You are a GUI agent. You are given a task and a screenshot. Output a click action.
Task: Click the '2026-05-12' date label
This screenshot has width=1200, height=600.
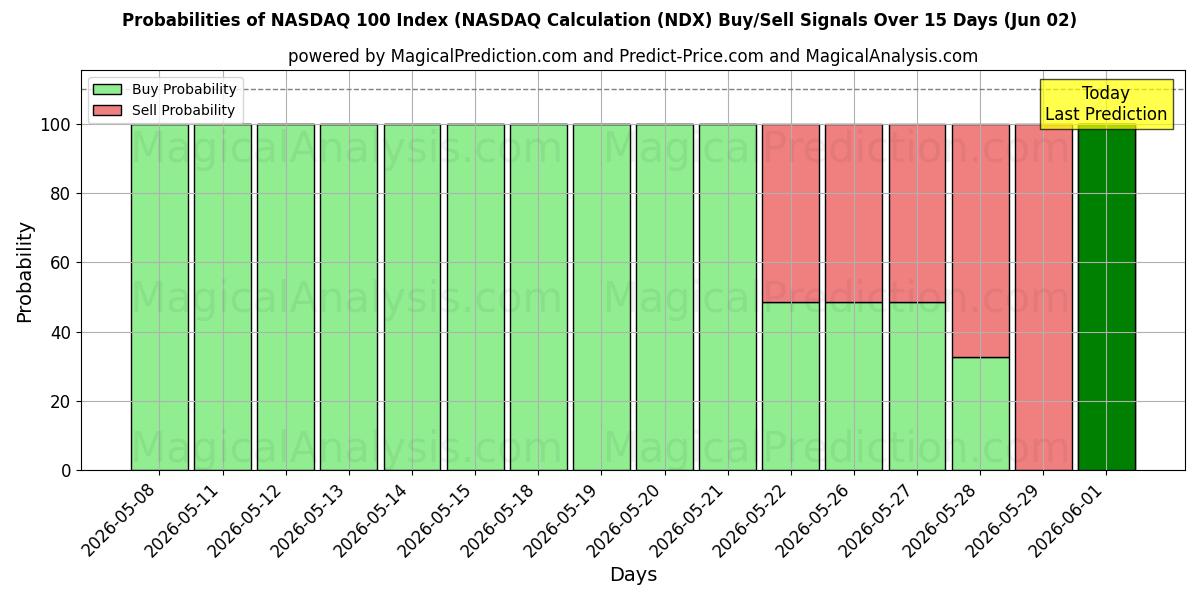(x=247, y=518)
